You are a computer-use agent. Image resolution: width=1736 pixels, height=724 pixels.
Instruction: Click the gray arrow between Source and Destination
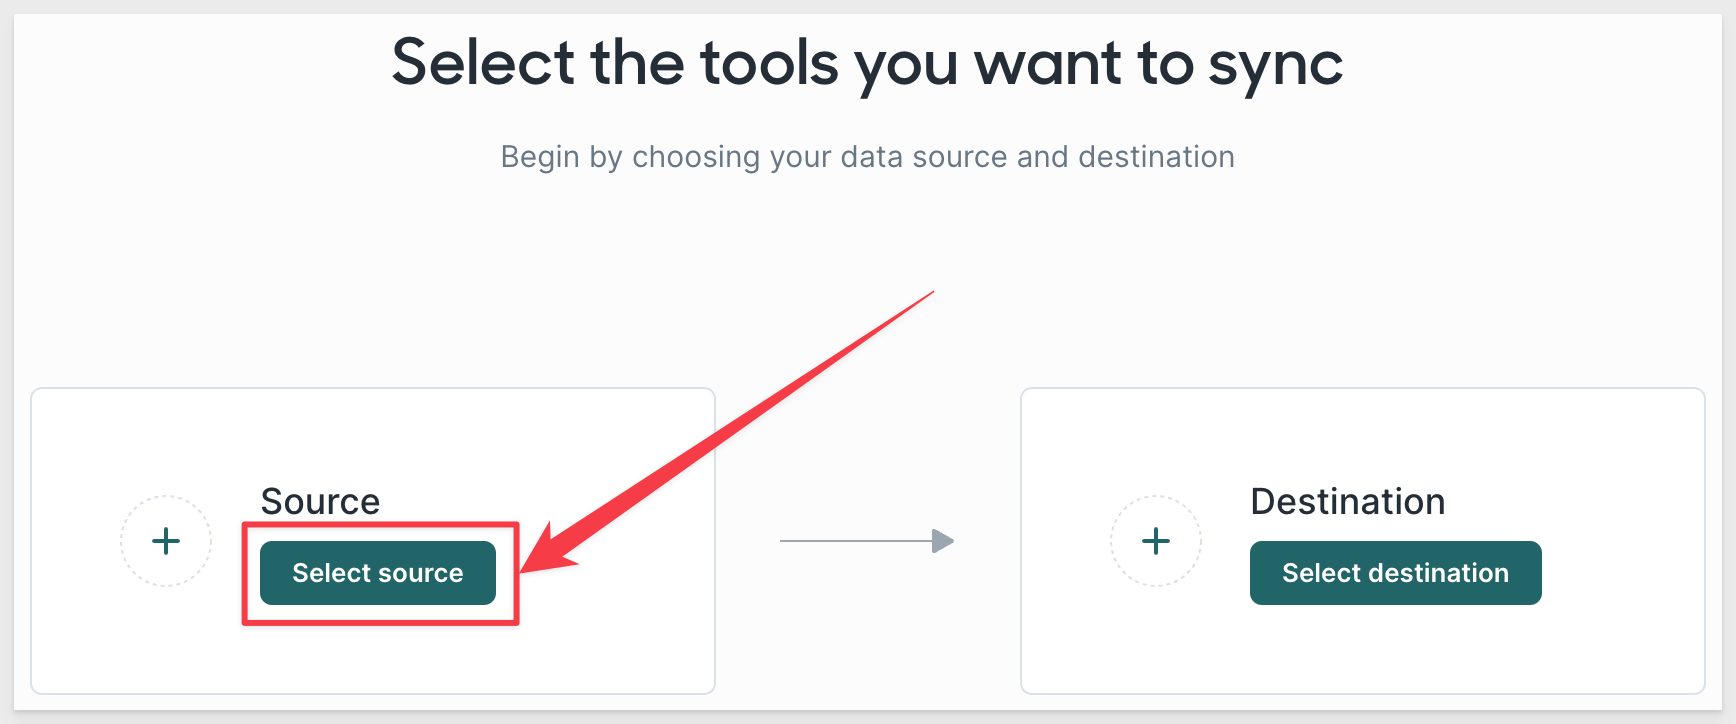[867, 541]
